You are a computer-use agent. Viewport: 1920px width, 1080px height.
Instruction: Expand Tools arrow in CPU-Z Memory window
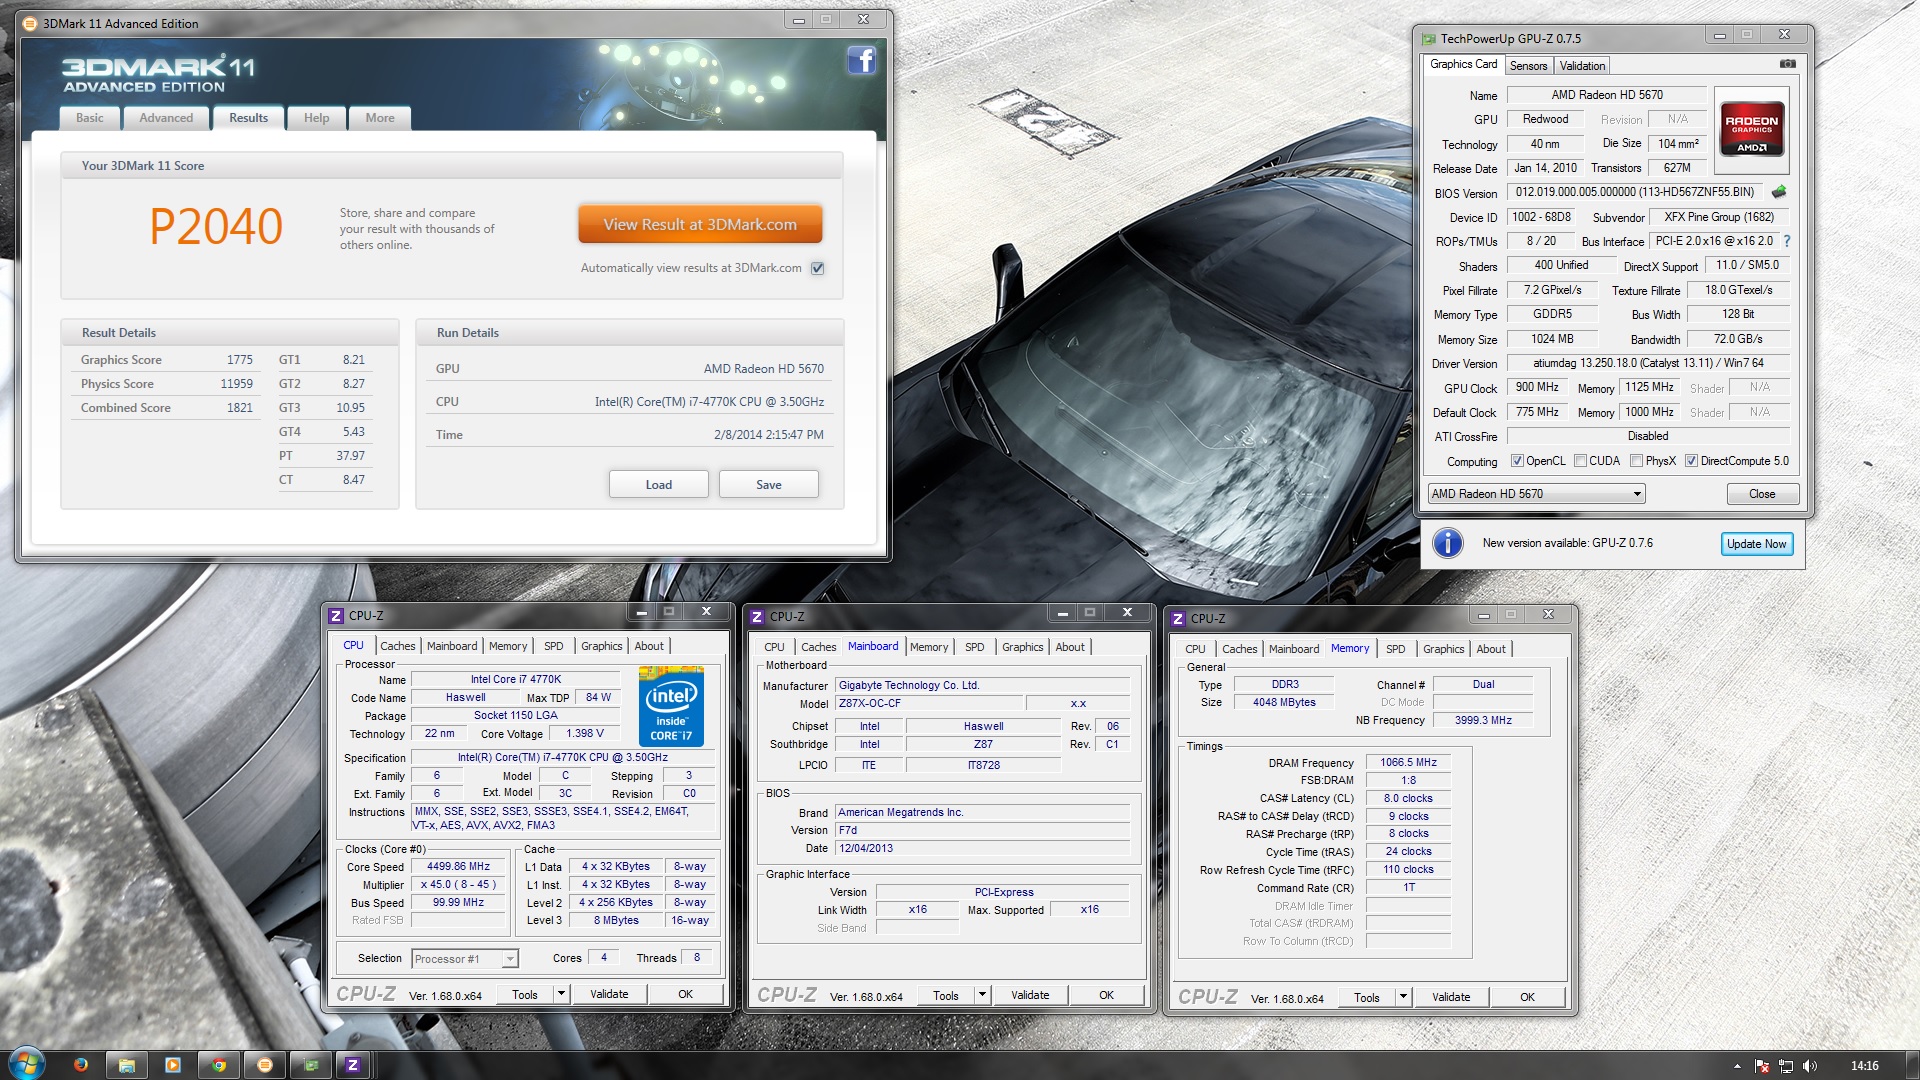(x=1403, y=997)
